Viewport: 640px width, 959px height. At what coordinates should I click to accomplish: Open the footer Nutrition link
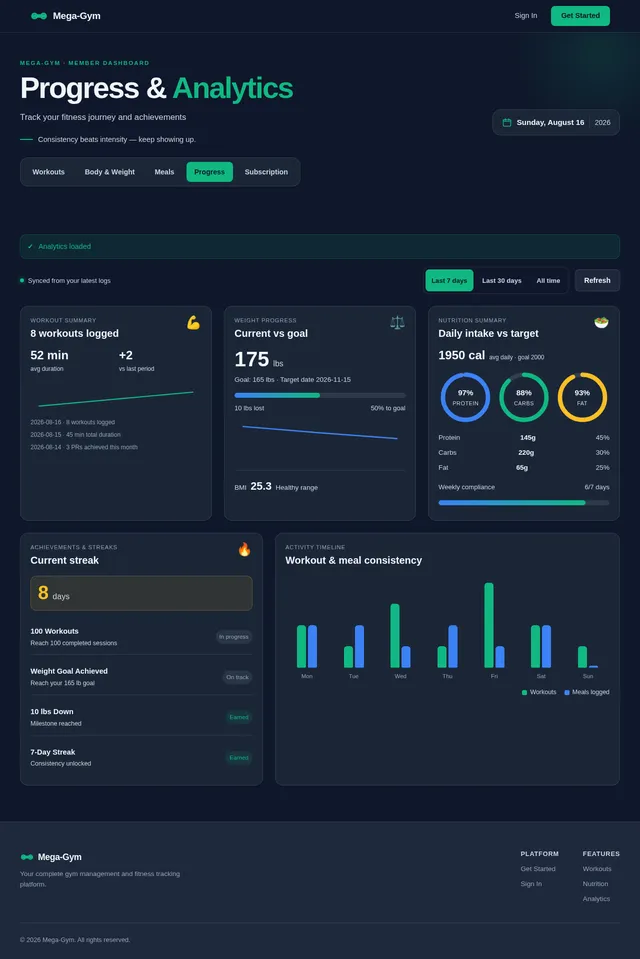[595, 884]
